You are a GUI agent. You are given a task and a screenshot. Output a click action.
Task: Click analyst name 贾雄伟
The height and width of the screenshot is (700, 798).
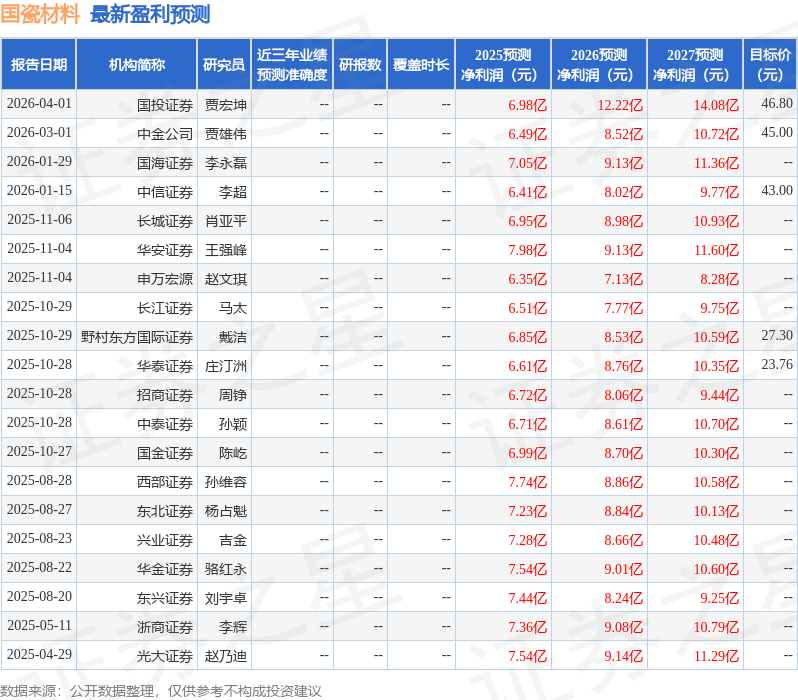(226, 134)
